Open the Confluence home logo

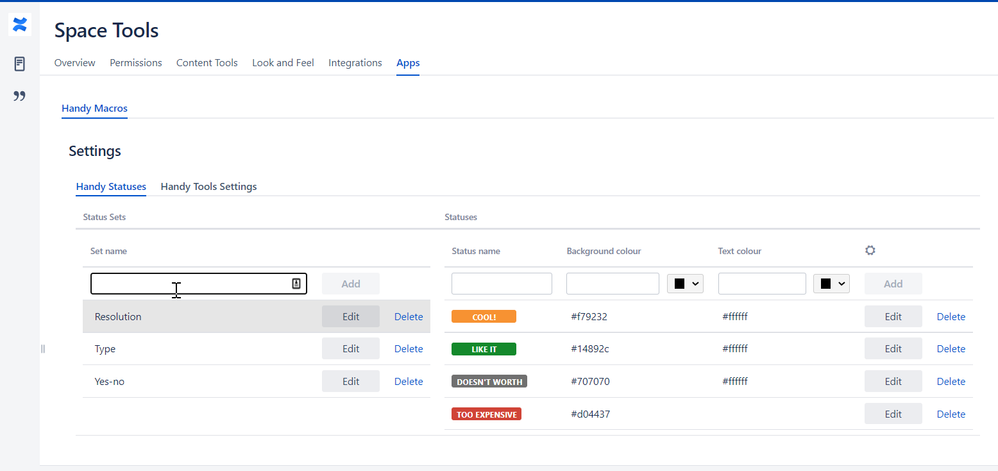click(20, 24)
